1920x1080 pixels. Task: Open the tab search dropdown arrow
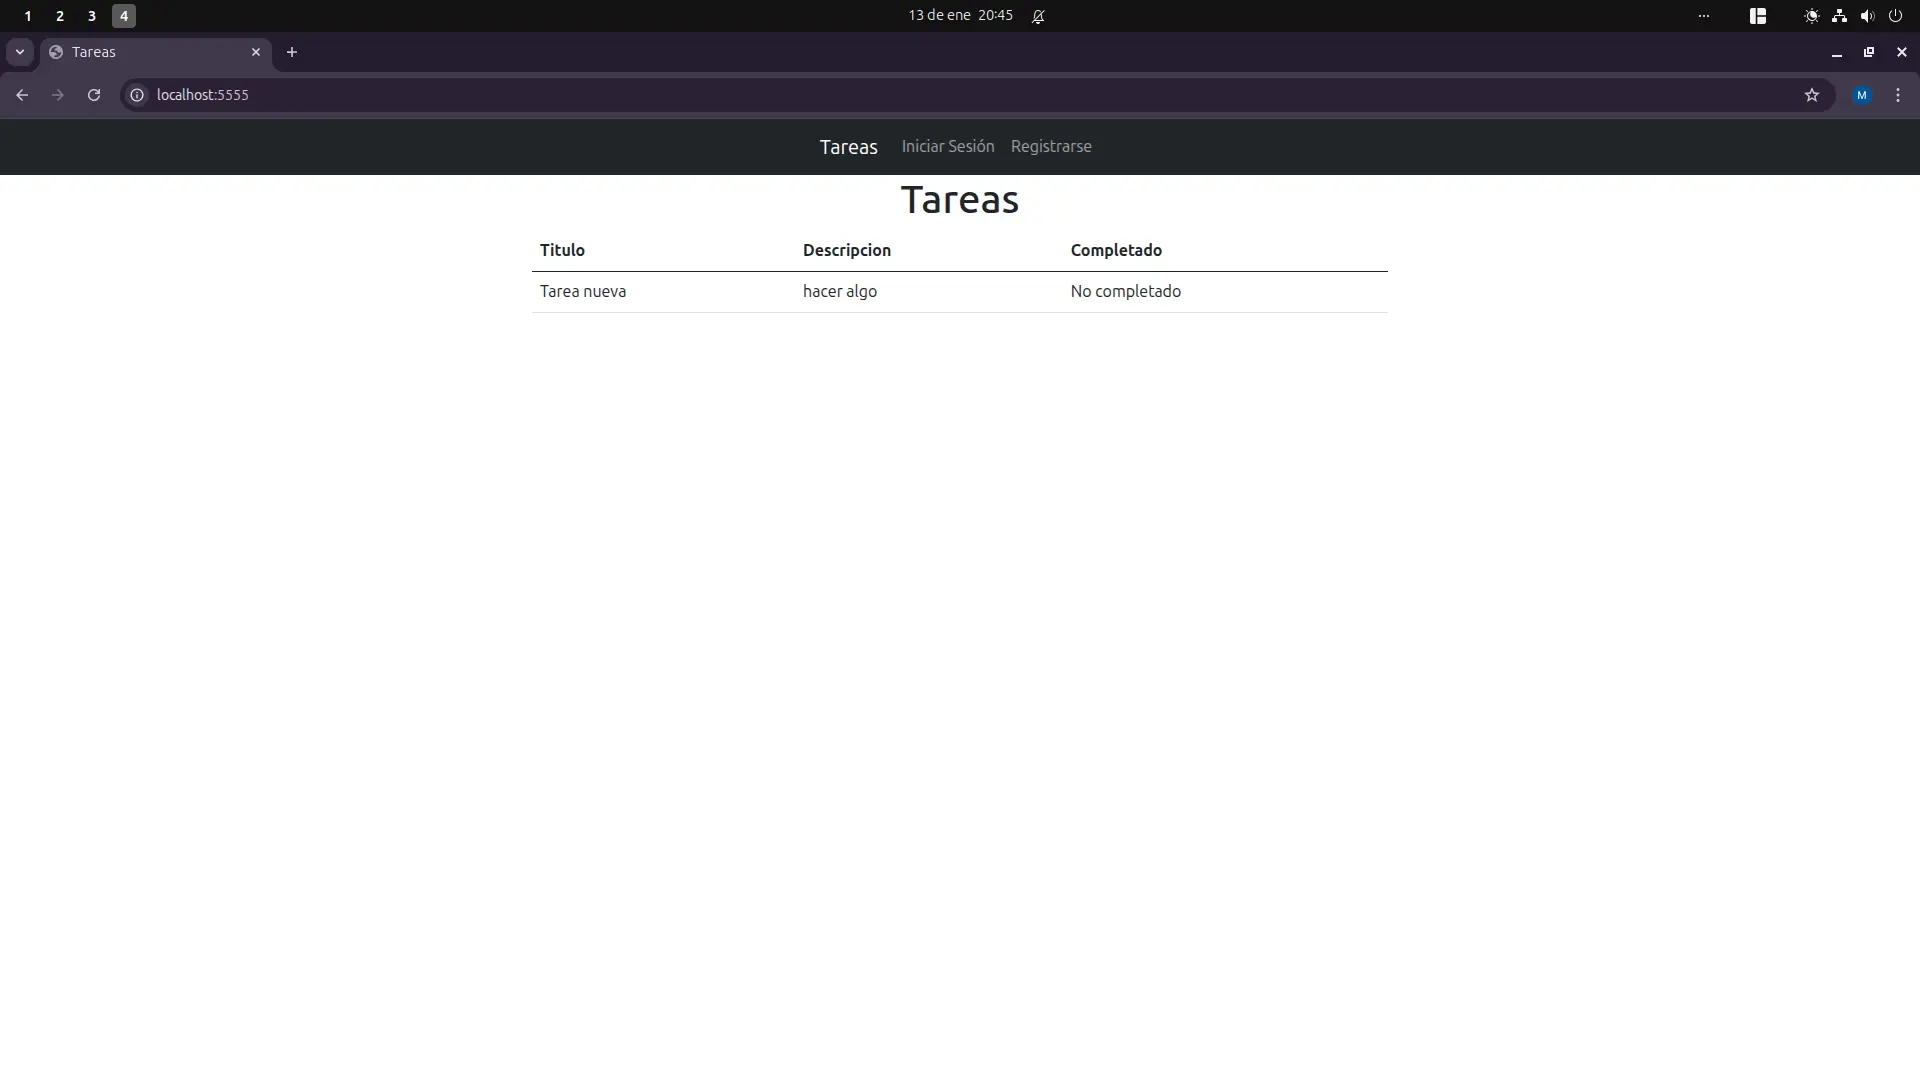(x=19, y=52)
